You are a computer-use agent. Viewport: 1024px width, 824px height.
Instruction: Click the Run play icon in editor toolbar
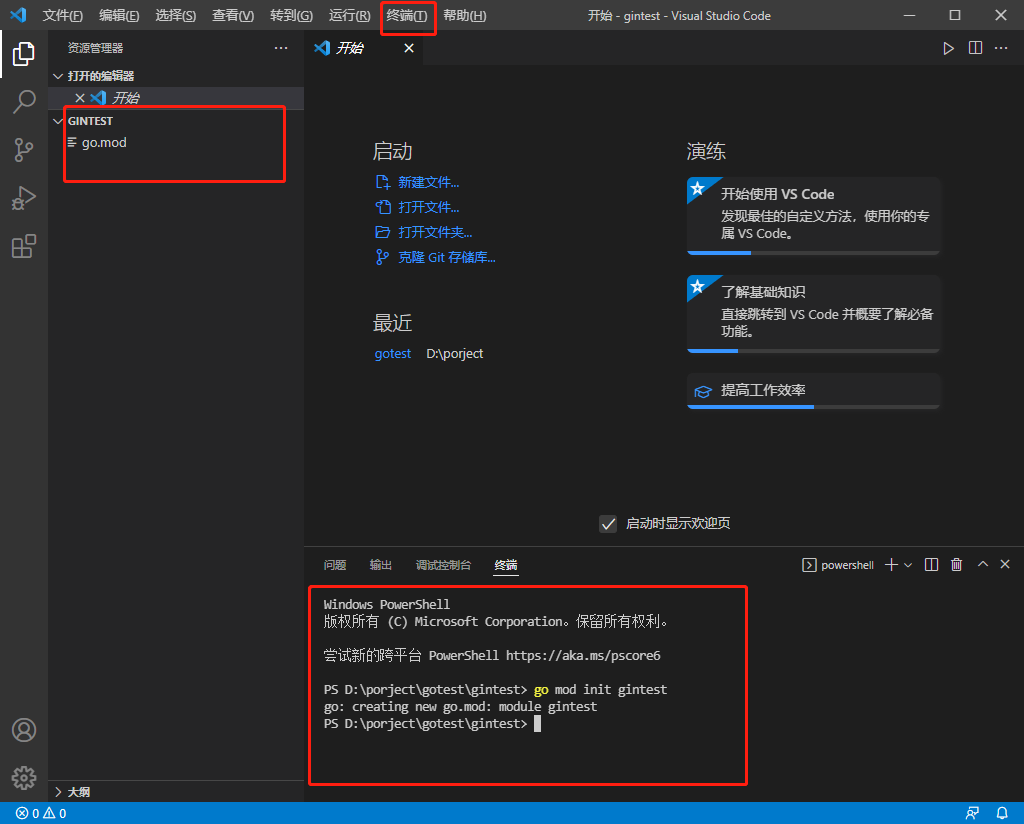pyautogui.click(x=948, y=48)
